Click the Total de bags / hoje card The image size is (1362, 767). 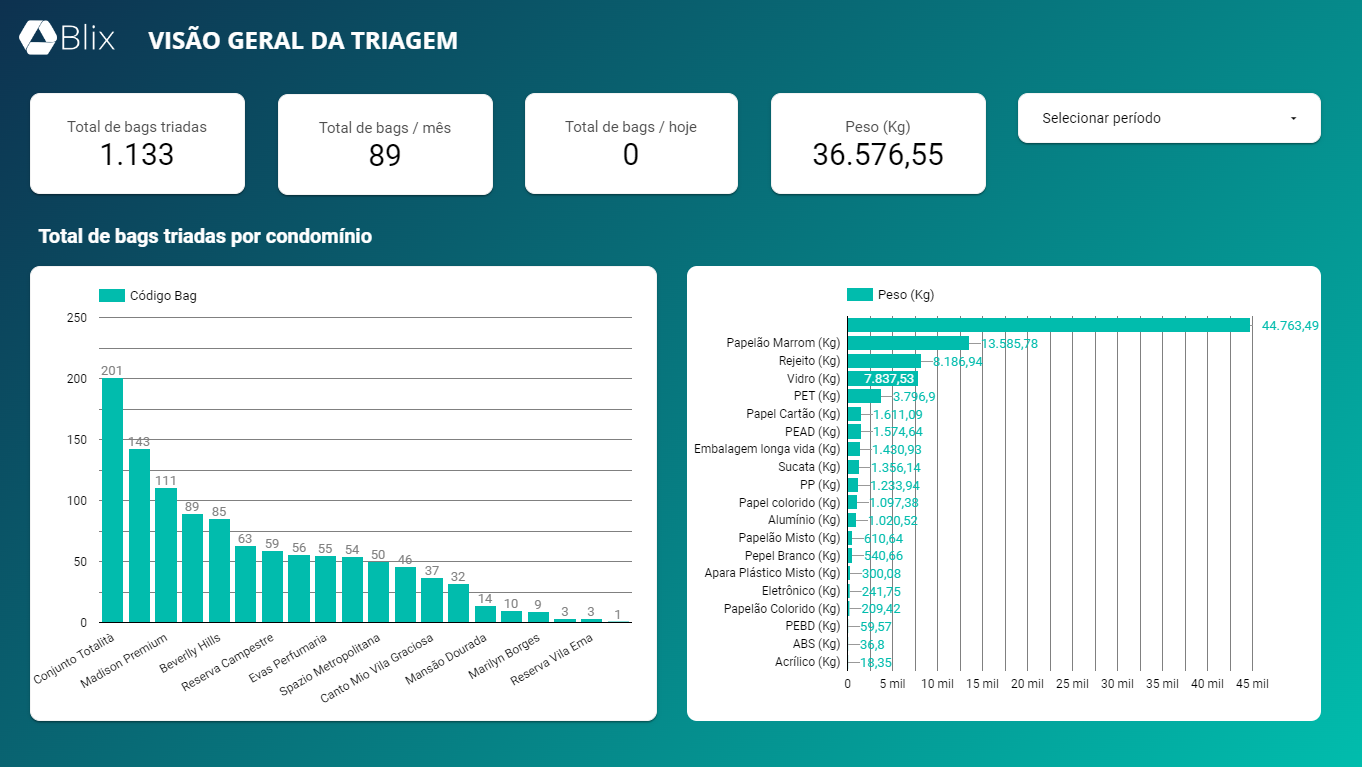click(631, 143)
